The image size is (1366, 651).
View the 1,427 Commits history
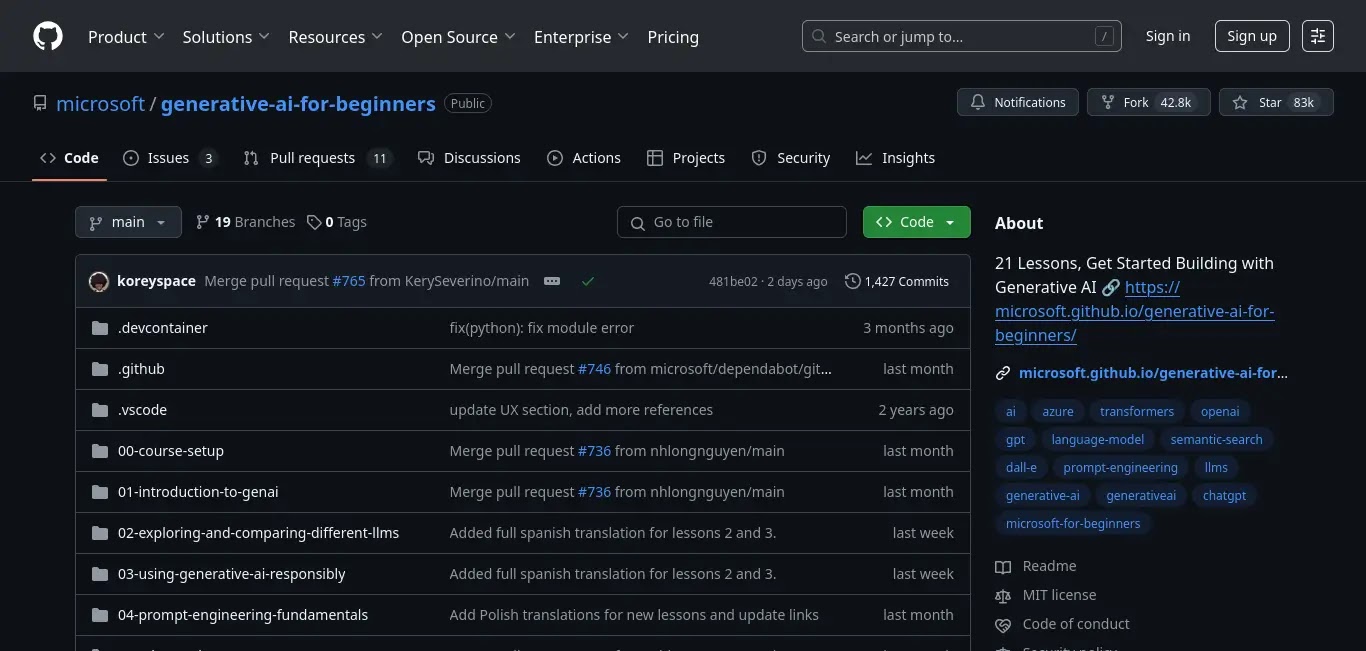point(897,281)
